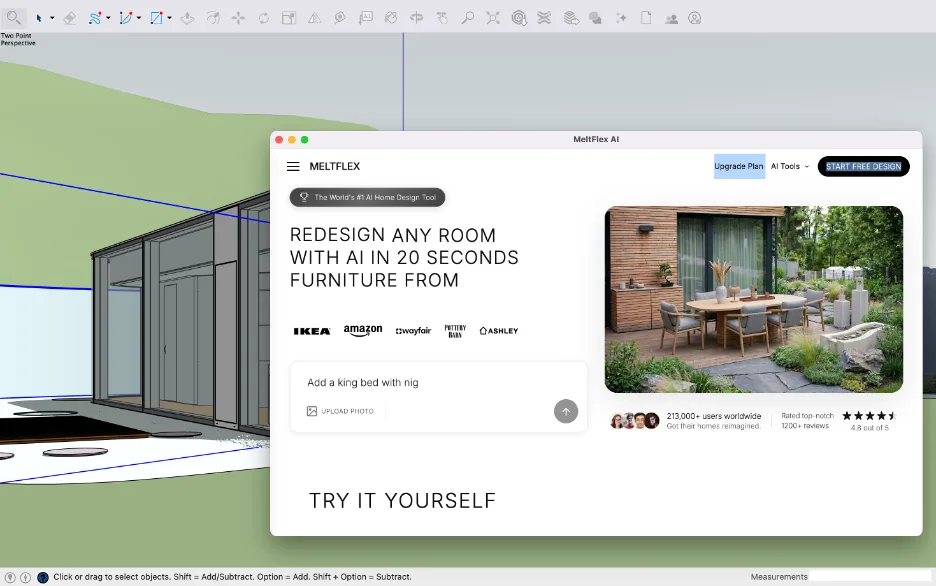Select the Text label tool

click(365, 18)
